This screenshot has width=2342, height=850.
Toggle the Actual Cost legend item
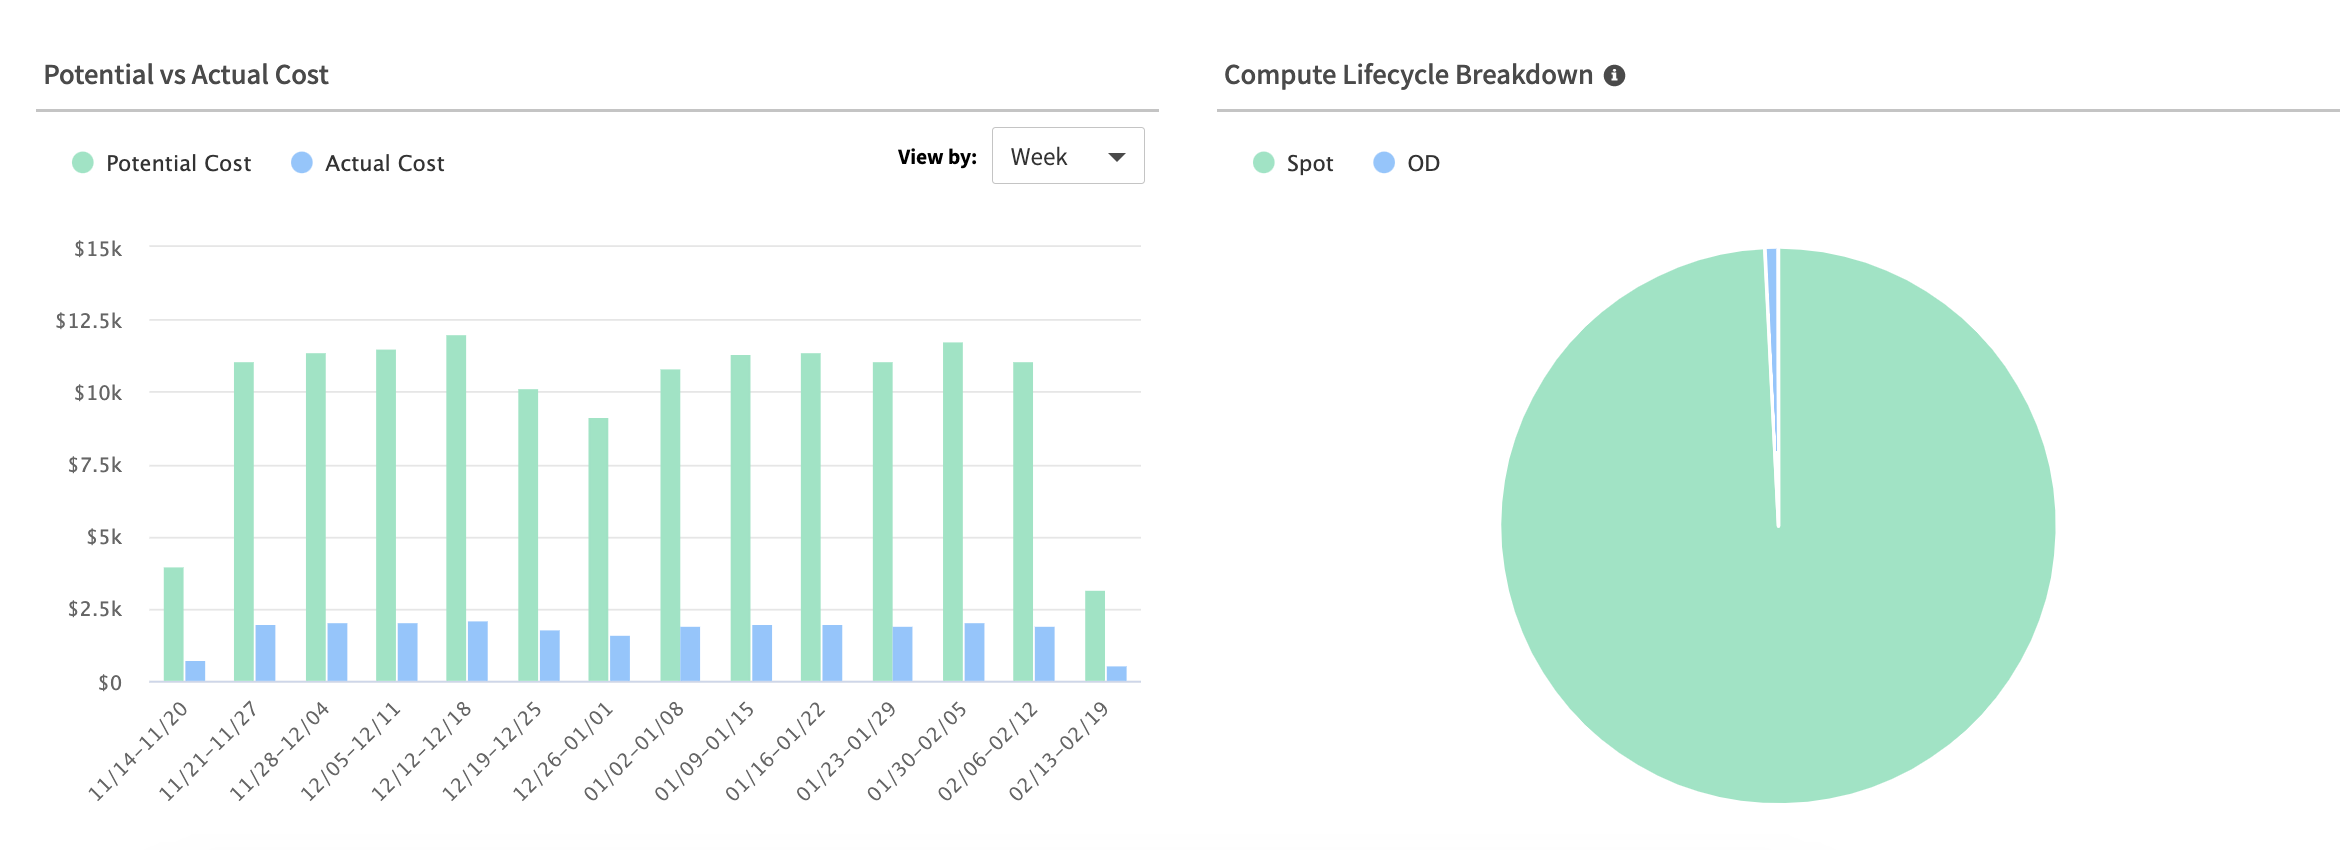tap(384, 163)
